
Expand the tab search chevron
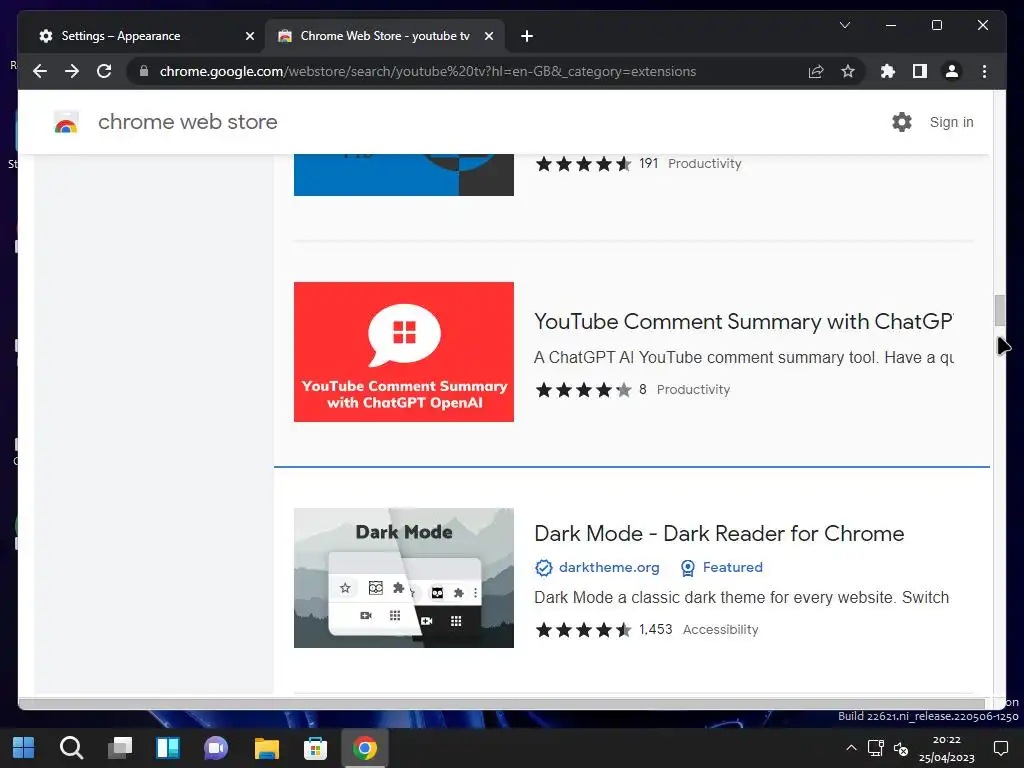pos(844,25)
